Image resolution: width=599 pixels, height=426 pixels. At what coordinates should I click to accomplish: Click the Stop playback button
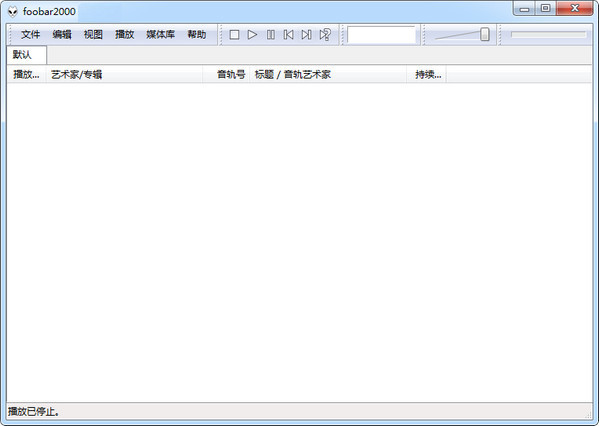[x=234, y=35]
